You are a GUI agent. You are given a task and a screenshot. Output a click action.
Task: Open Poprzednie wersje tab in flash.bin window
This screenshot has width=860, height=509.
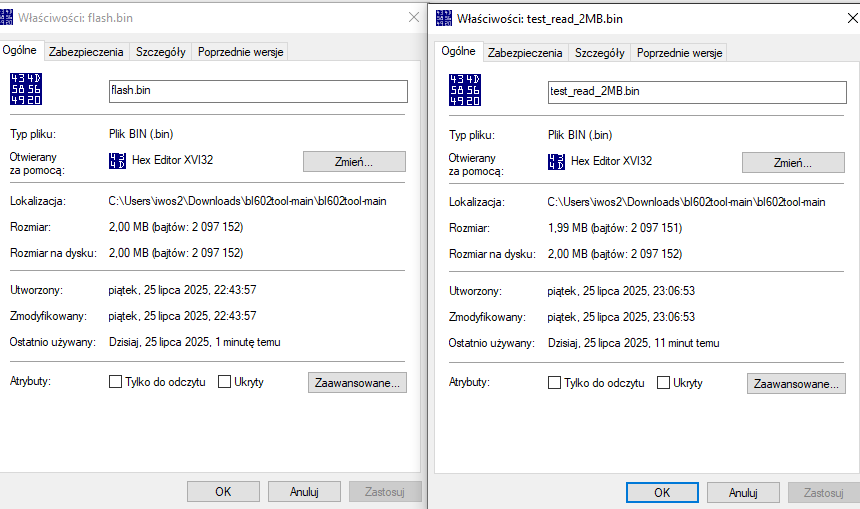[240, 52]
